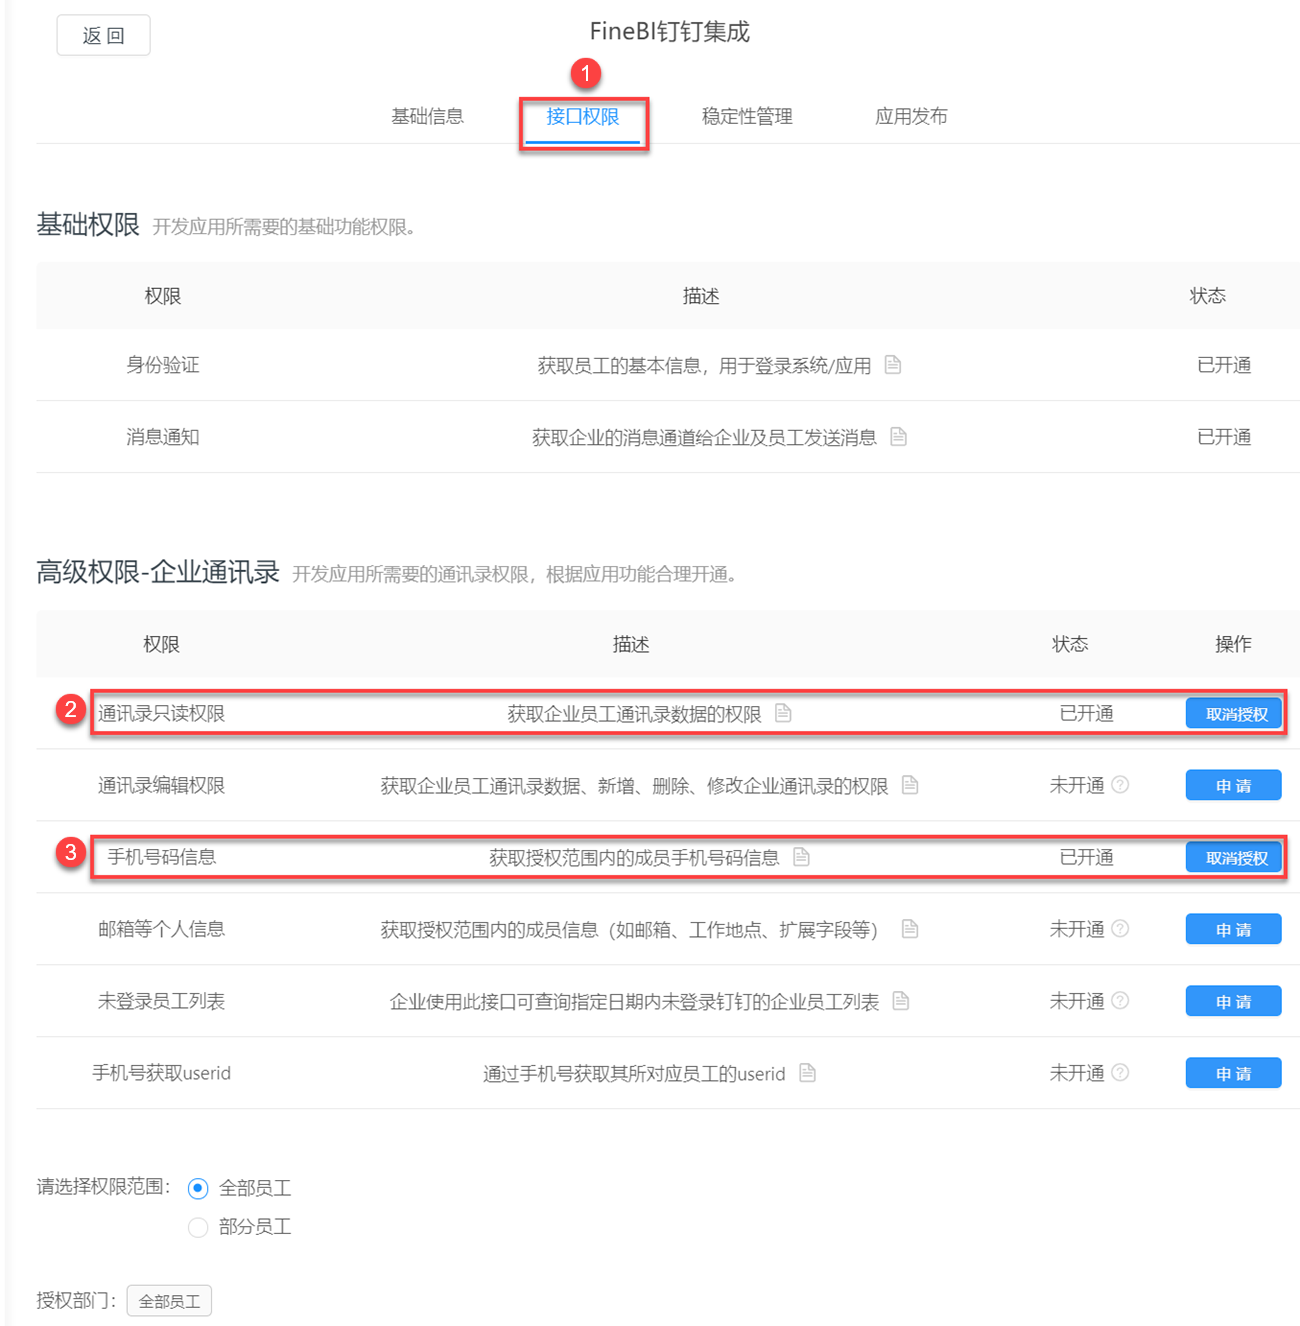The height and width of the screenshot is (1326, 1300).
Task: Open document icon in 手机号码信息 row
Action: pos(801,857)
